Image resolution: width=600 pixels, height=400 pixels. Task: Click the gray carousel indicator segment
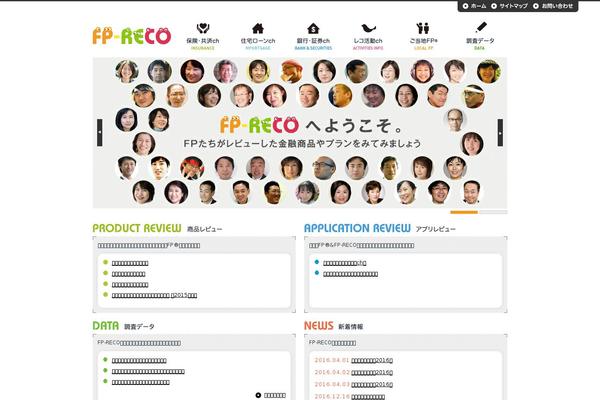tap(493, 212)
